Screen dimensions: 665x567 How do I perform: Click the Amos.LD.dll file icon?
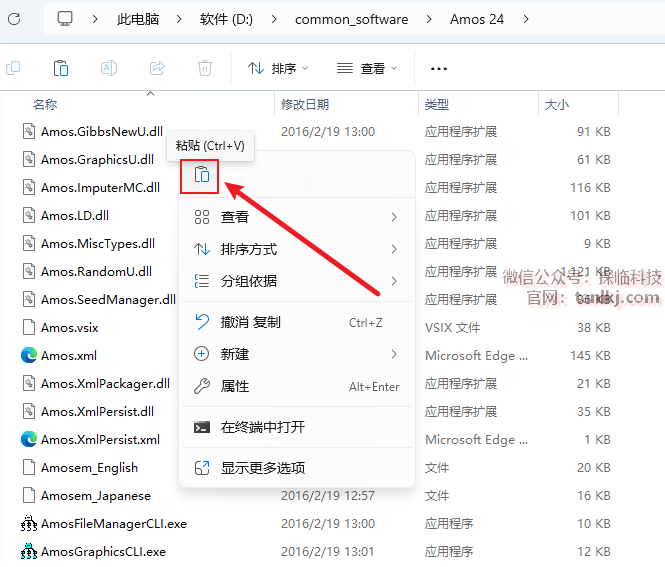coord(29,215)
